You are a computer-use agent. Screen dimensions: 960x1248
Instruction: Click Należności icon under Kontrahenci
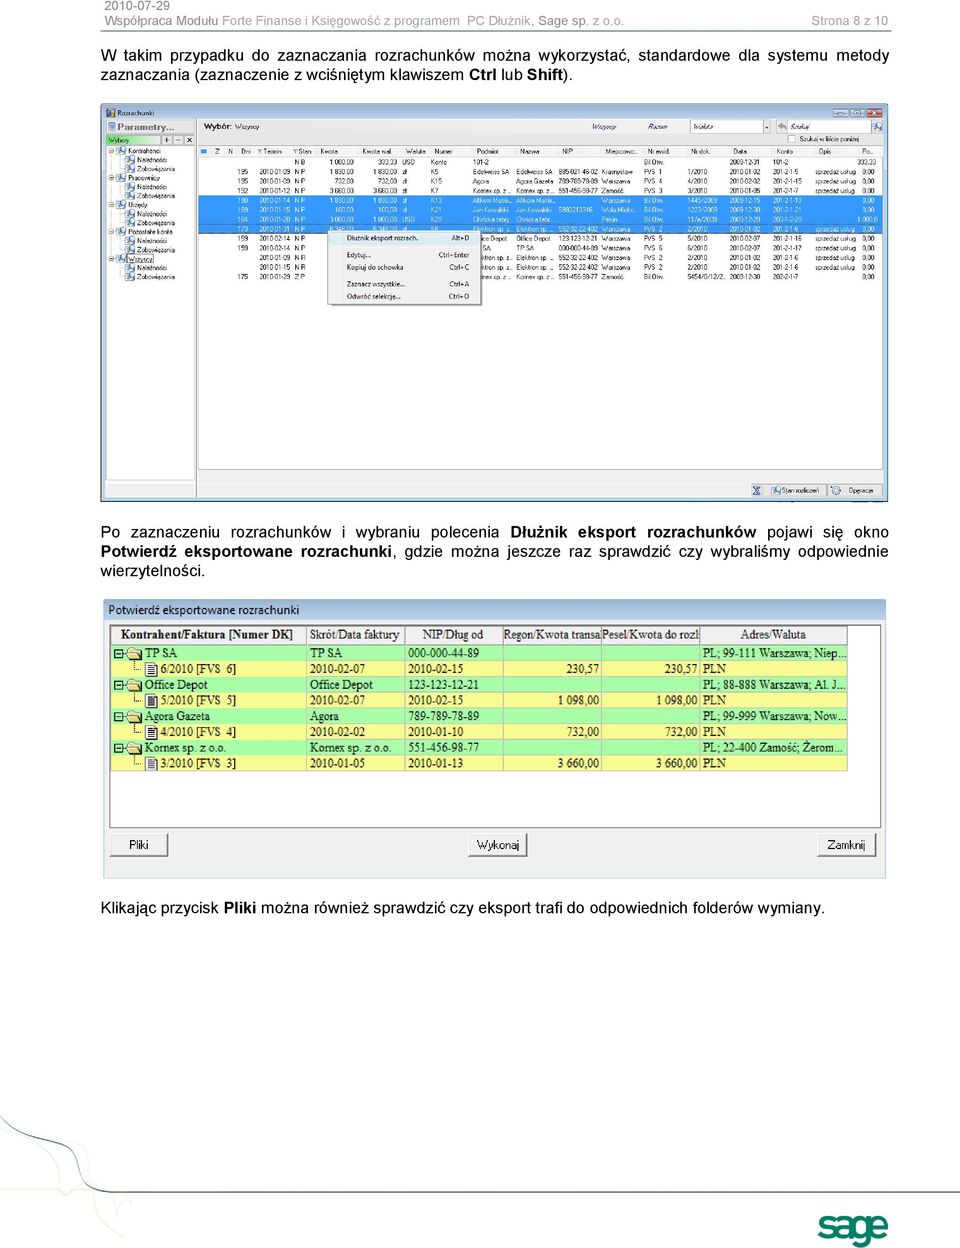point(129,160)
